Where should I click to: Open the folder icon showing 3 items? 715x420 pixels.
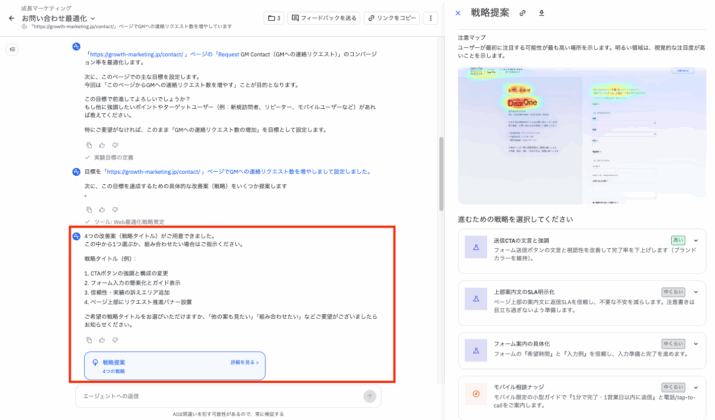274,18
